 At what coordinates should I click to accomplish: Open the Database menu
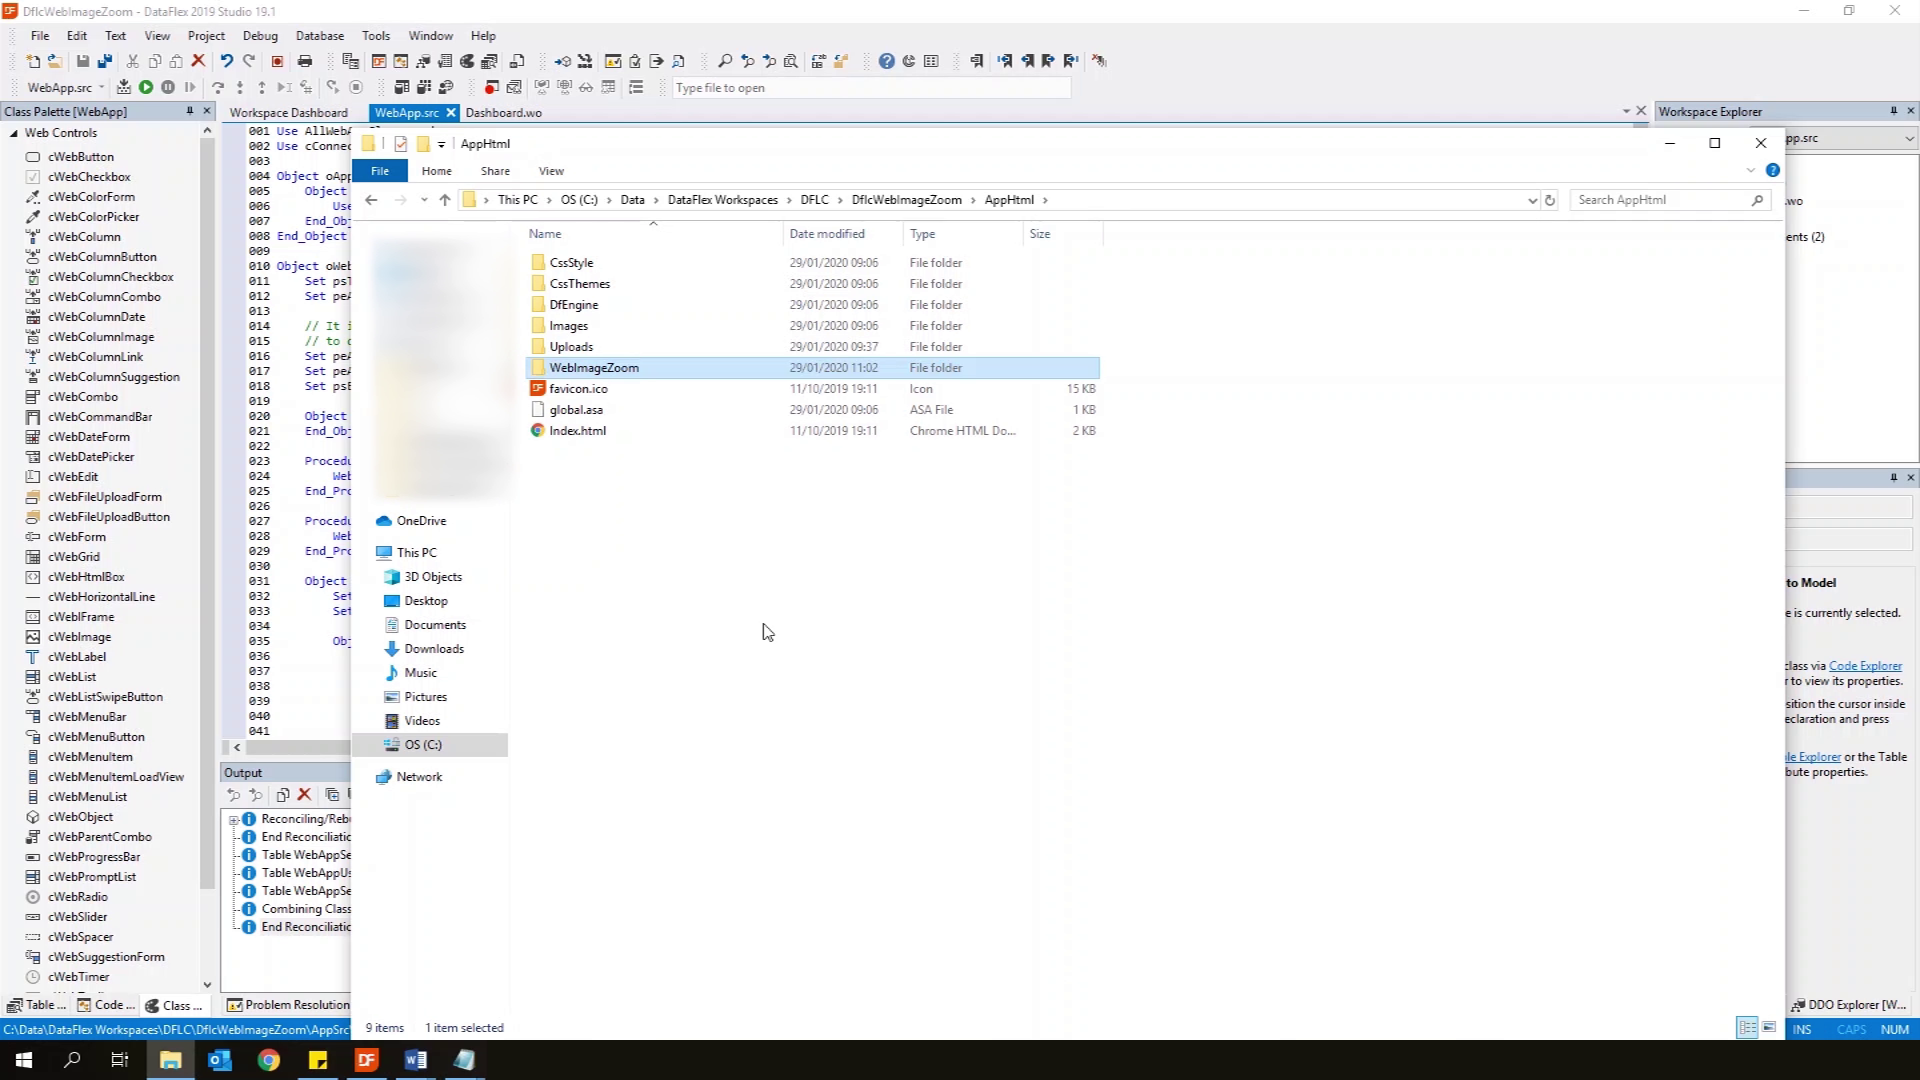320,35
